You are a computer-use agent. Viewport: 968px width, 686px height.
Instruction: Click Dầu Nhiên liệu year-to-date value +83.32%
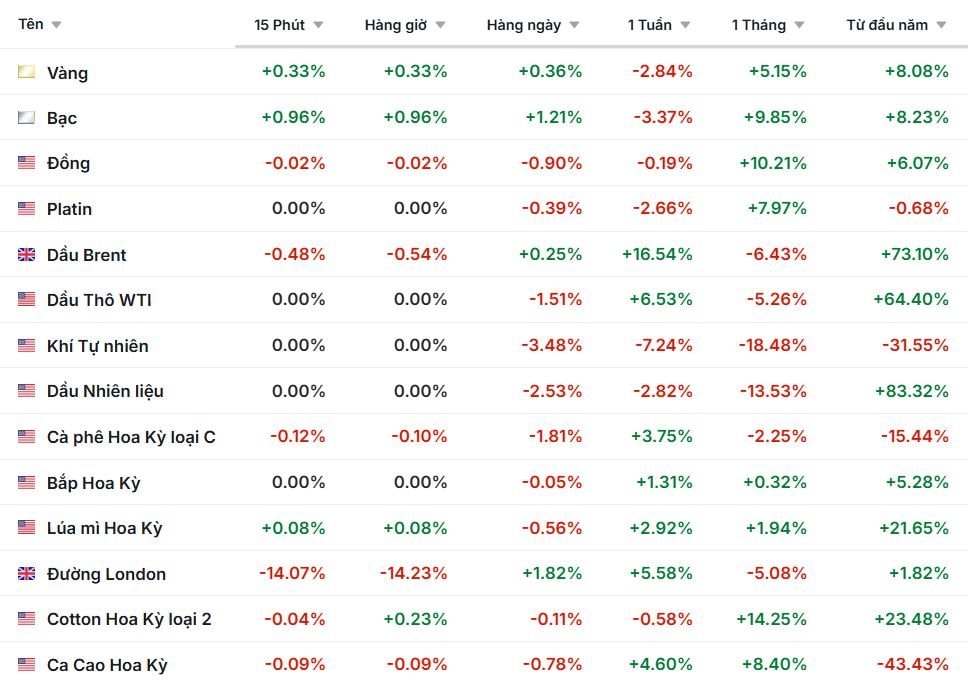[x=910, y=391]
